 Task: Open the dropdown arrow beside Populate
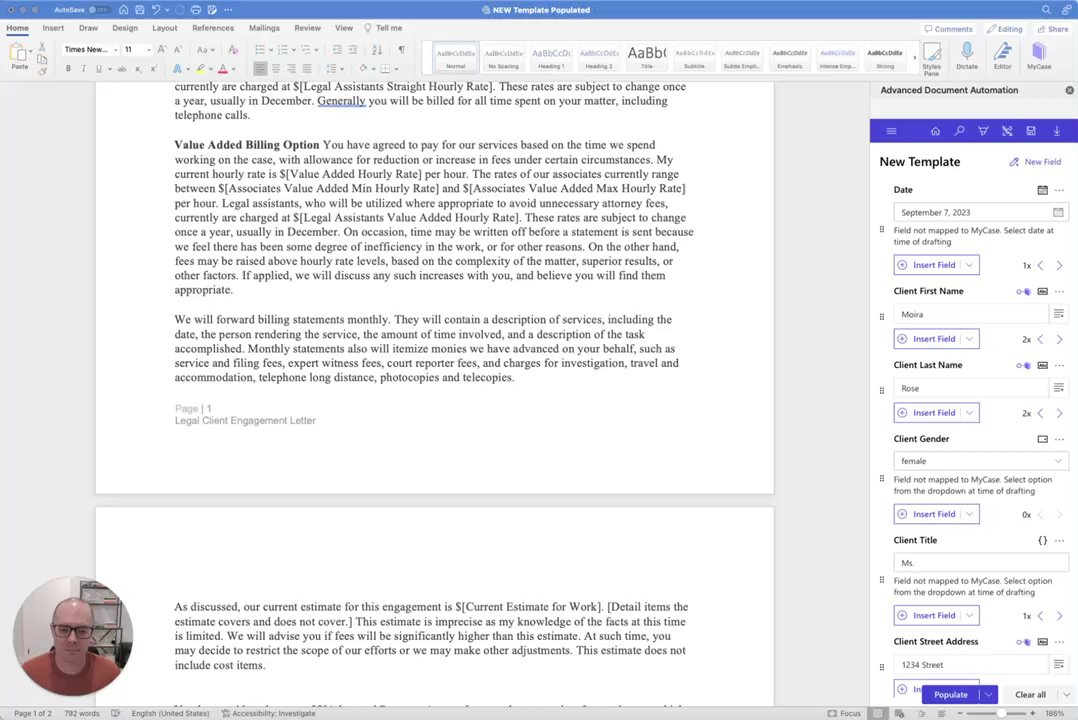coord(989,695)
